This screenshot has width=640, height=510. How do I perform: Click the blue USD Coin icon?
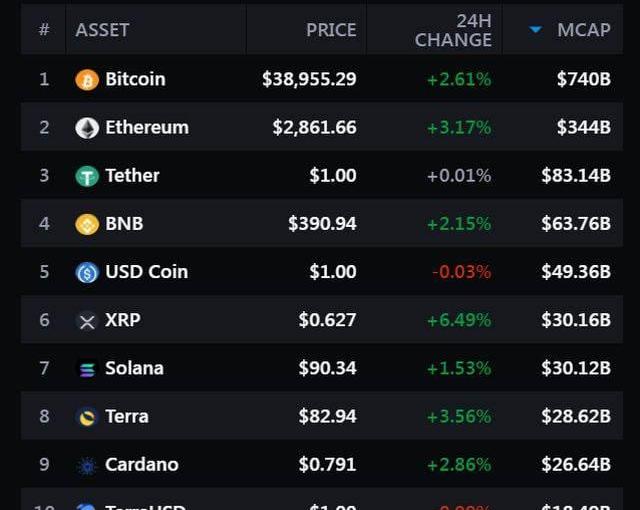87,273
